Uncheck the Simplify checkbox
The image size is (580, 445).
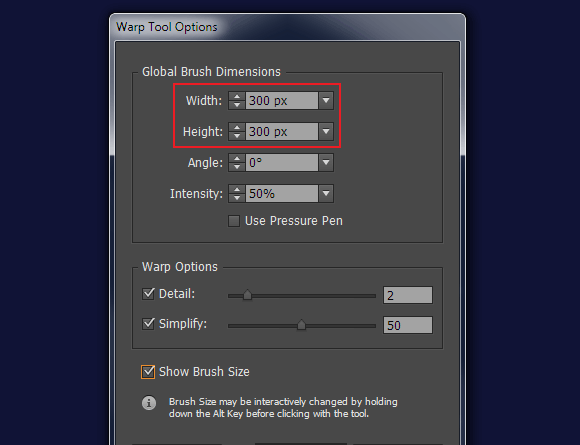(148, 324)
